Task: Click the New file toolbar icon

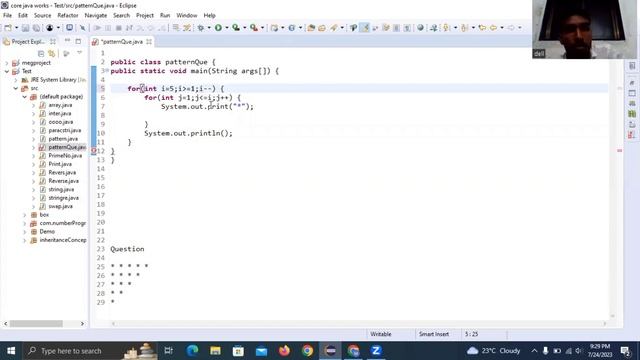Action: pyautogui.click(x=8, y=28)
